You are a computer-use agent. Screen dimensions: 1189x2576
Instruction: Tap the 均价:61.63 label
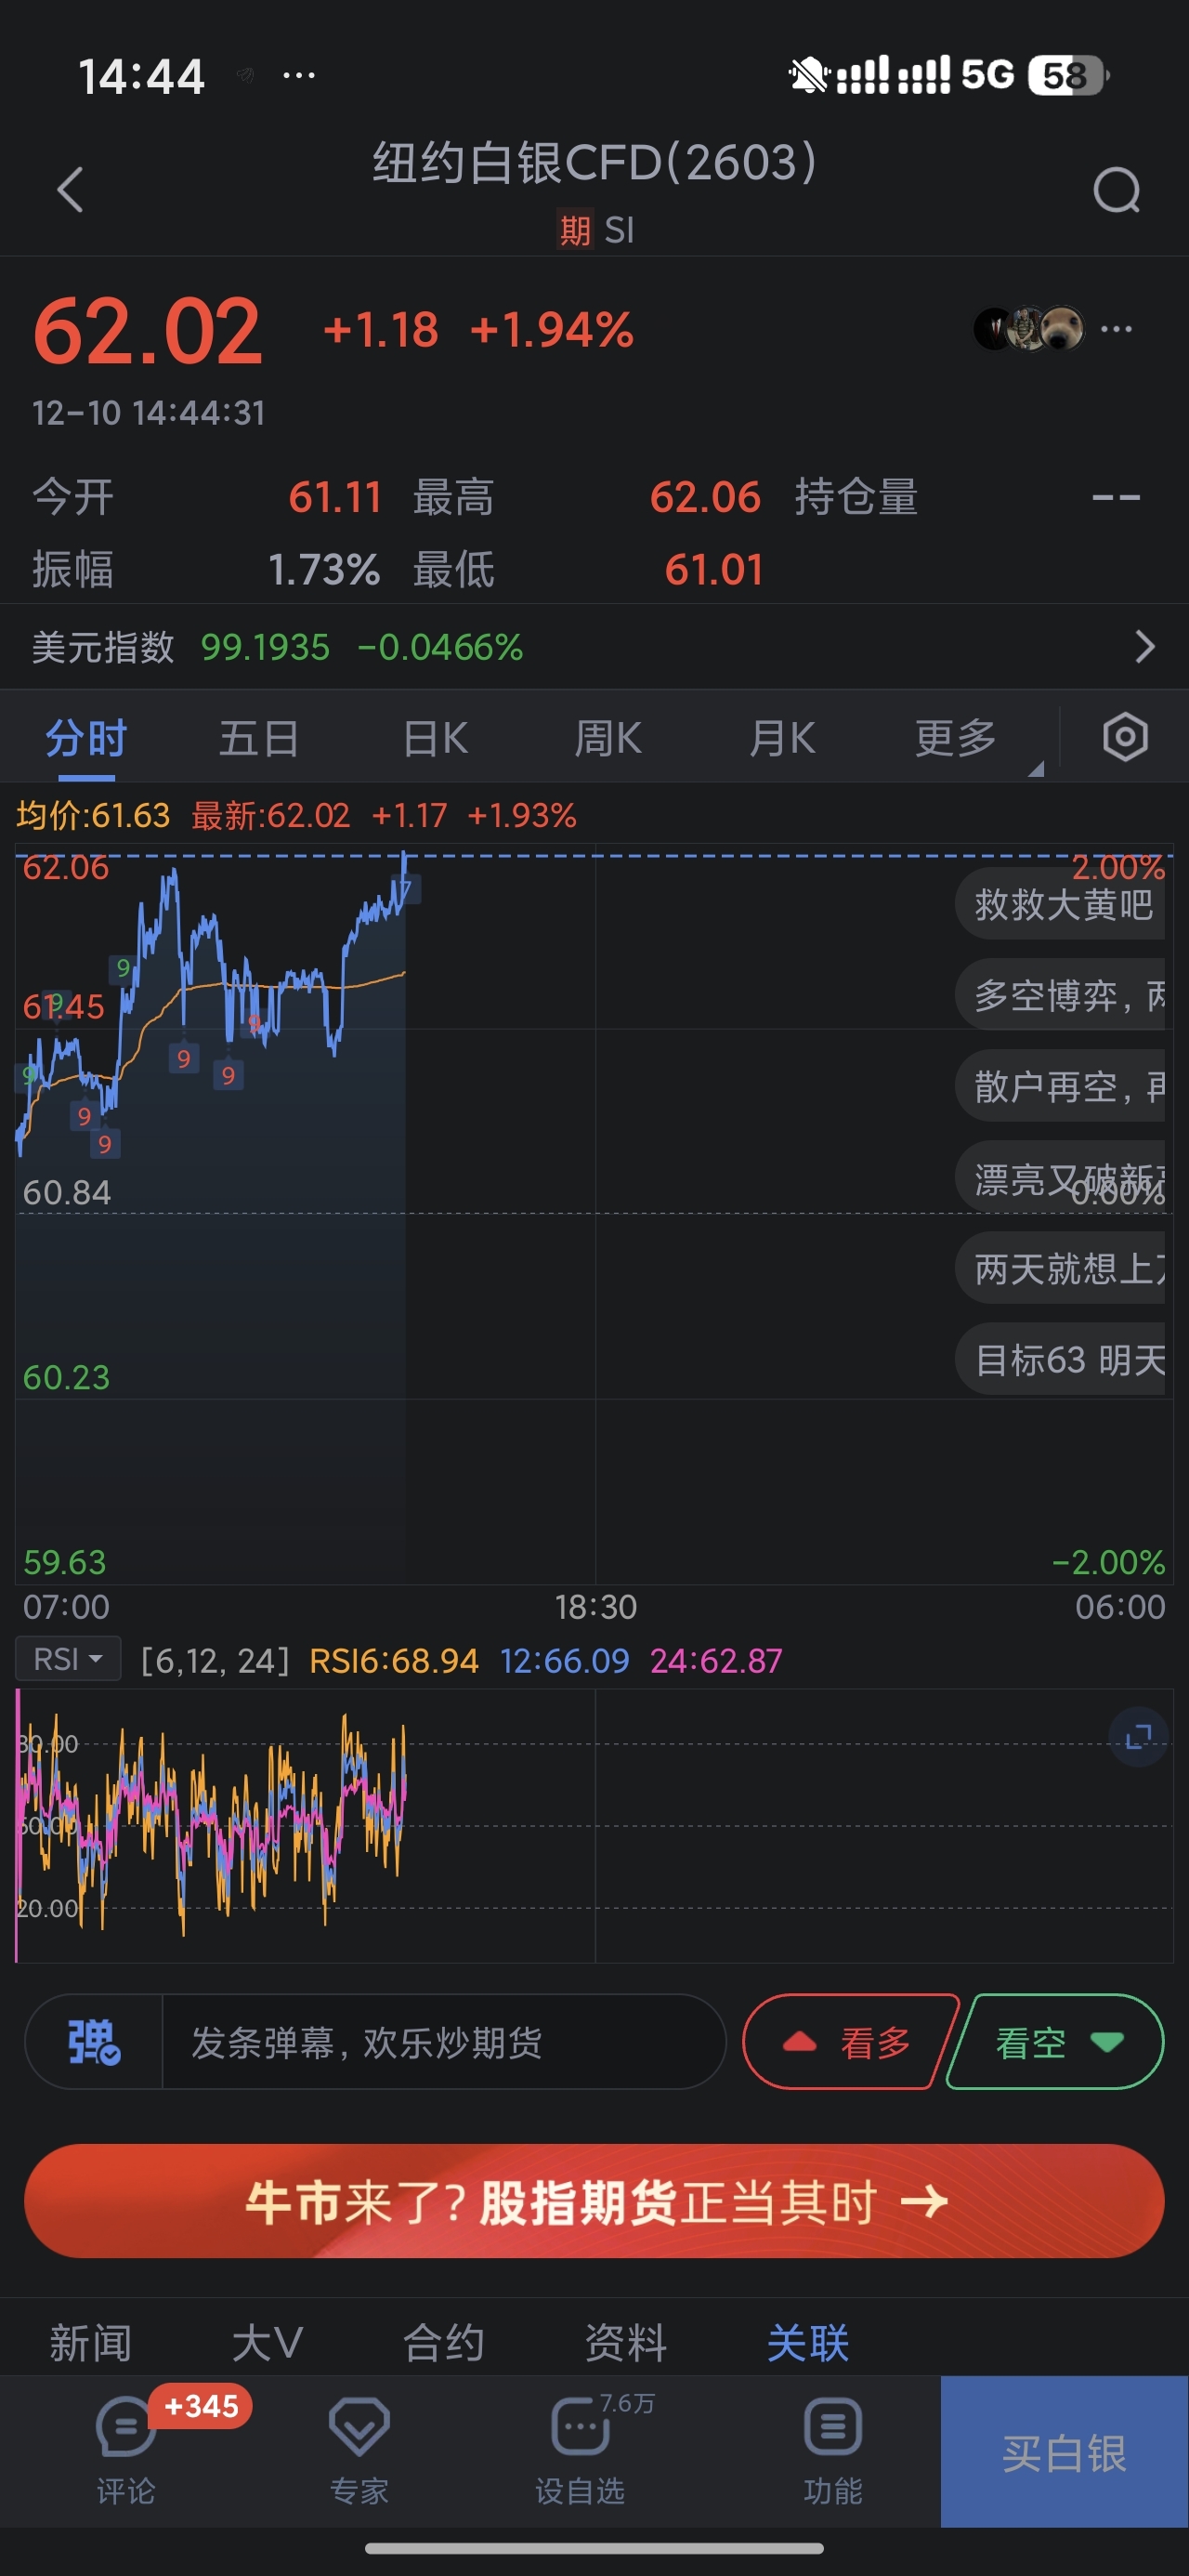point(93,815)
